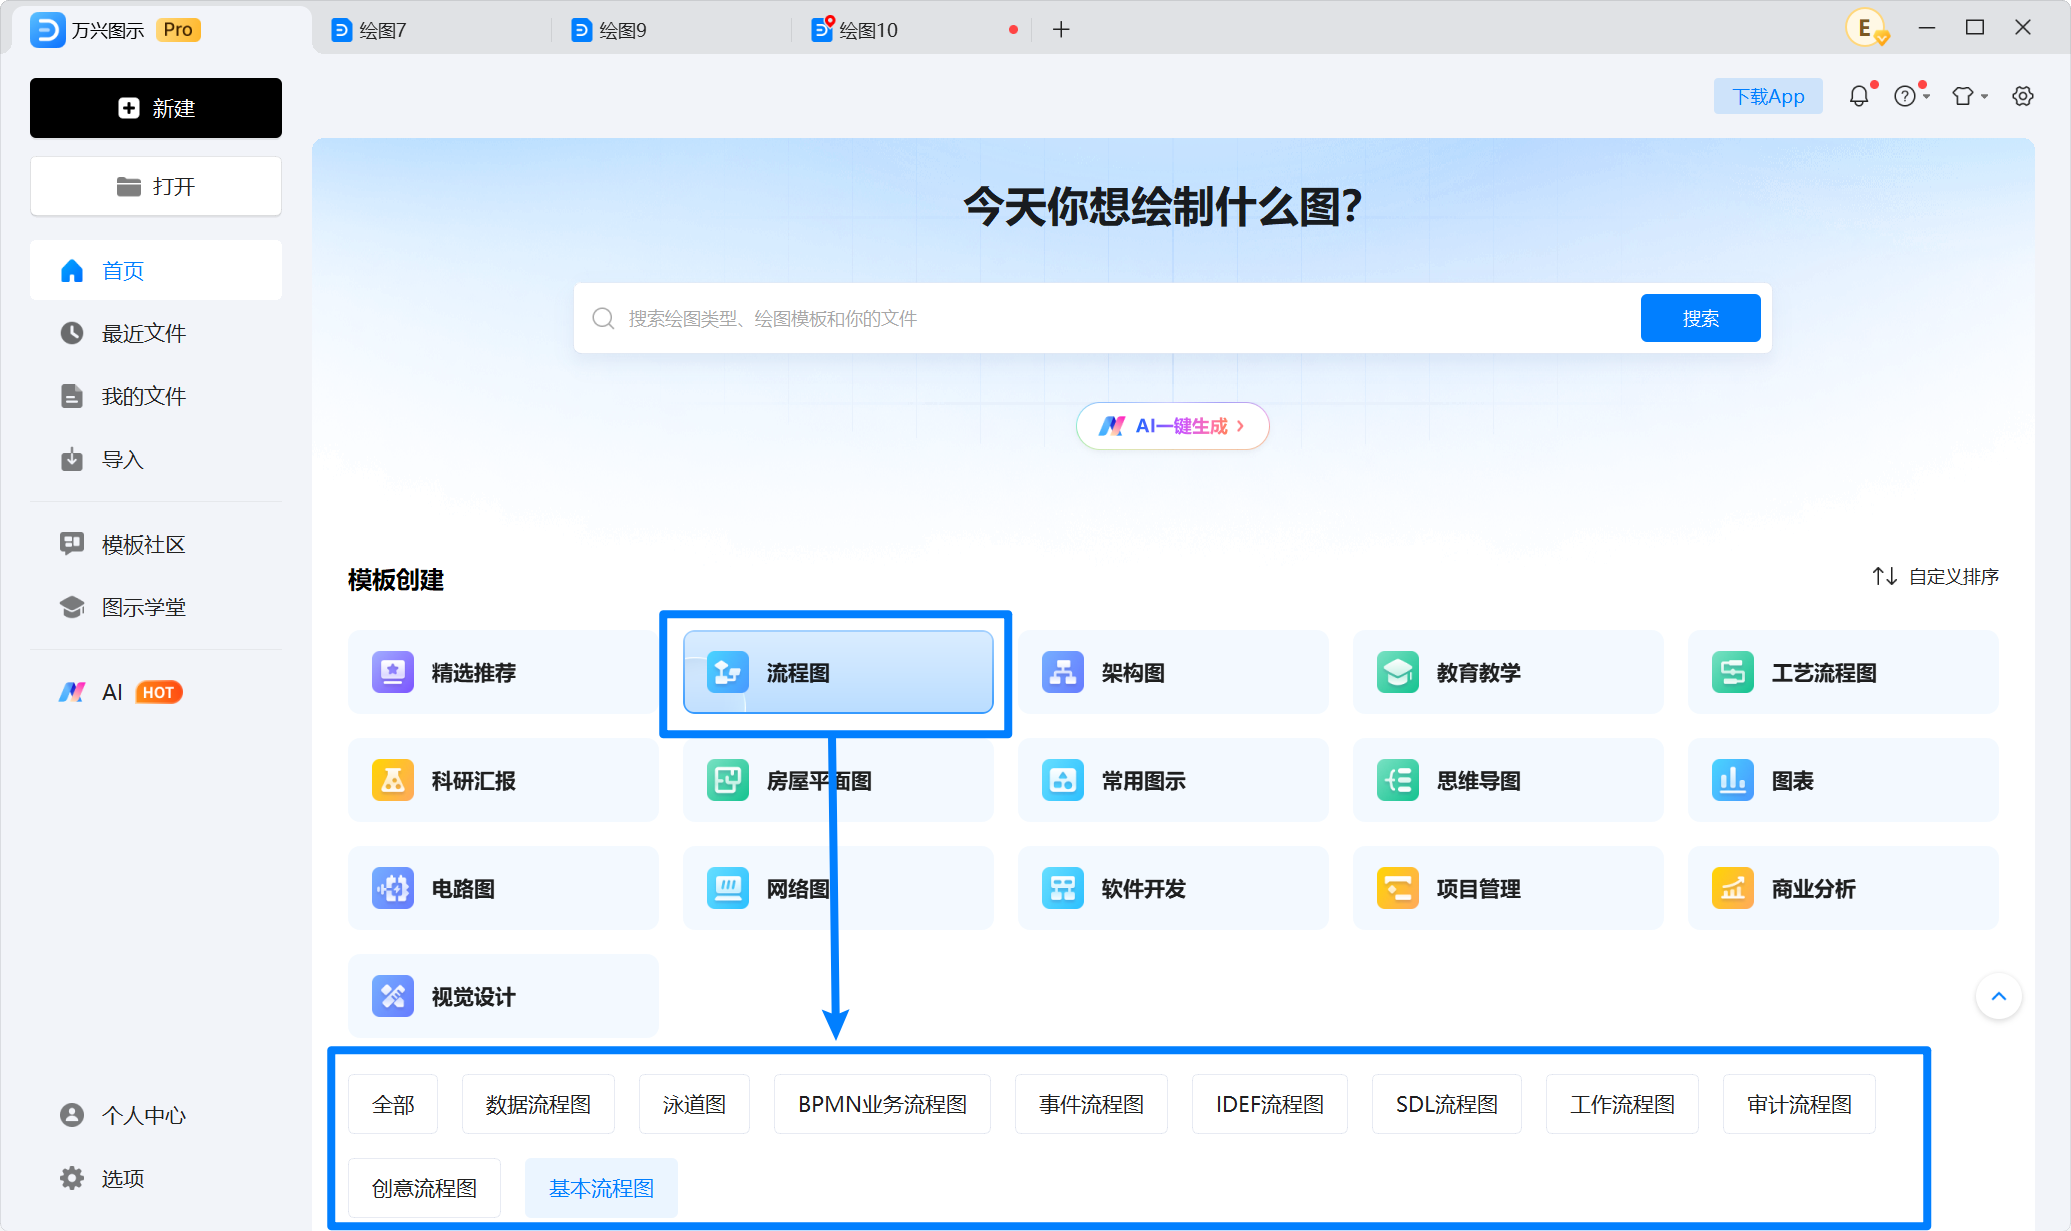Viewport: 2071px width, 1231px height.
Task: Click the blue 搜索 button
Action: click(x=1700, y=318)
